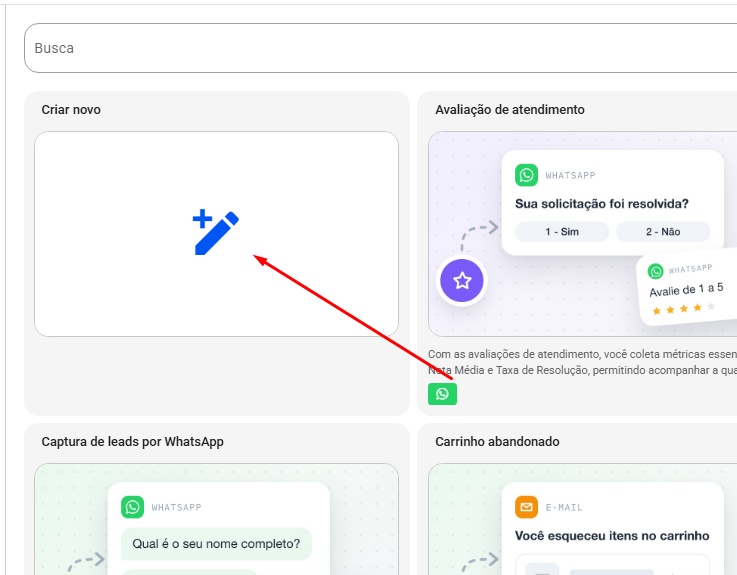Click the blue create-new pencil icon
This screenshot has height=575, width=737.
(x=216, y=232)
